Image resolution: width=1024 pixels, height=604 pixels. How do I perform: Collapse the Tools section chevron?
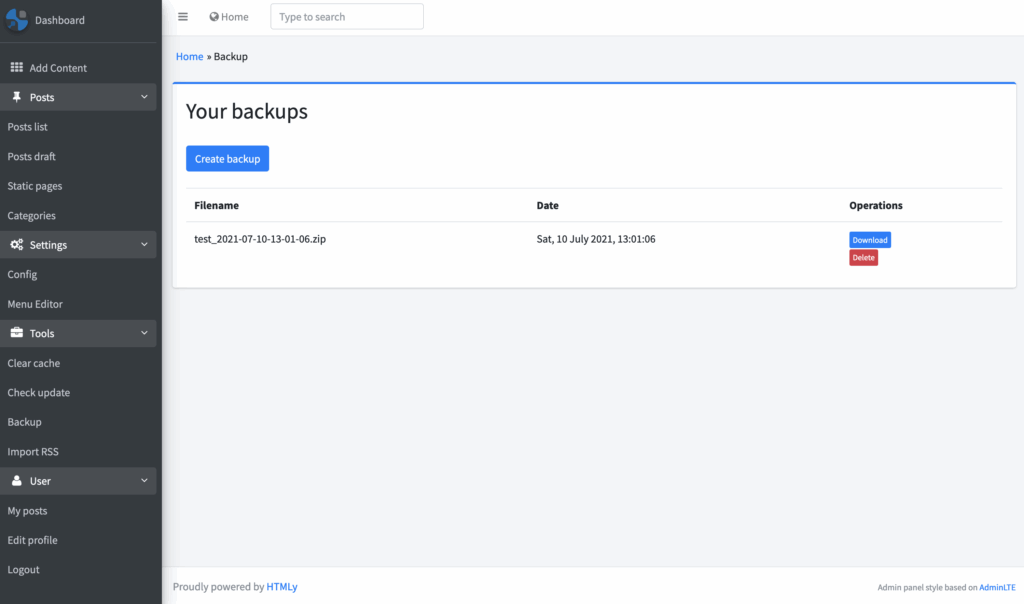(144, 333)
